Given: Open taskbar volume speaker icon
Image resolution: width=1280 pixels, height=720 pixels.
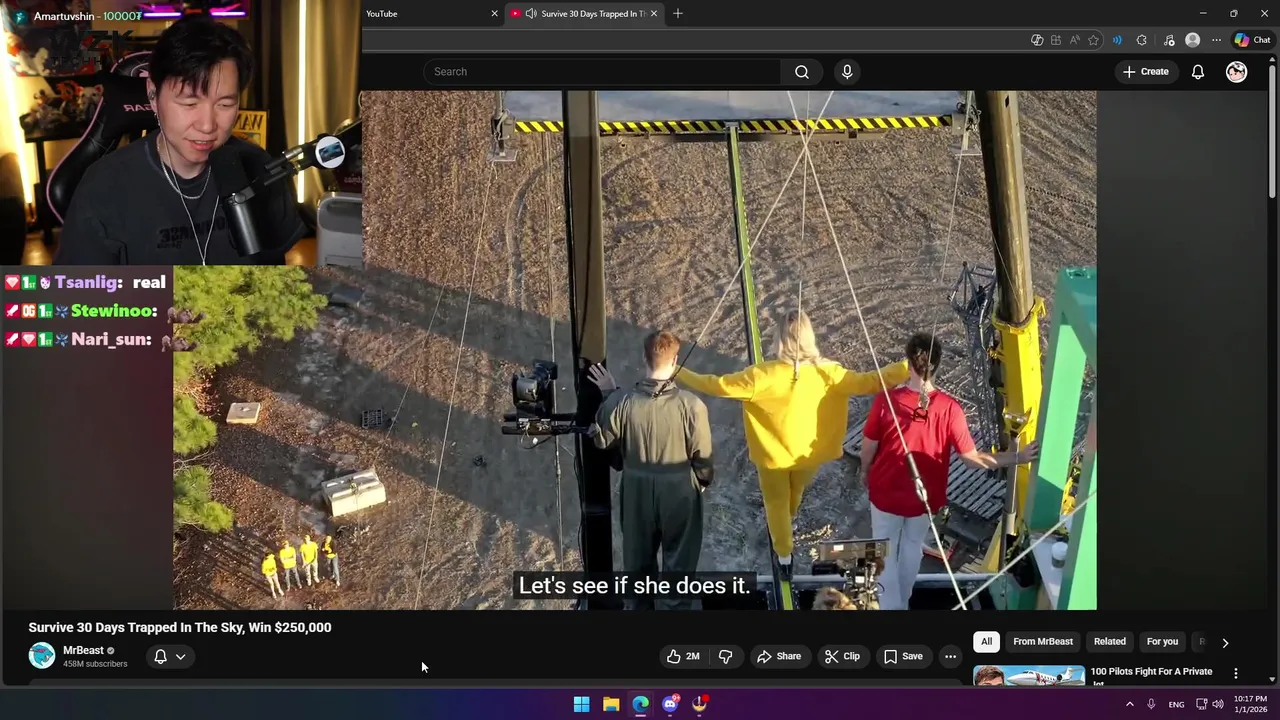Looking at the screenshot, I should (1218, 704).
